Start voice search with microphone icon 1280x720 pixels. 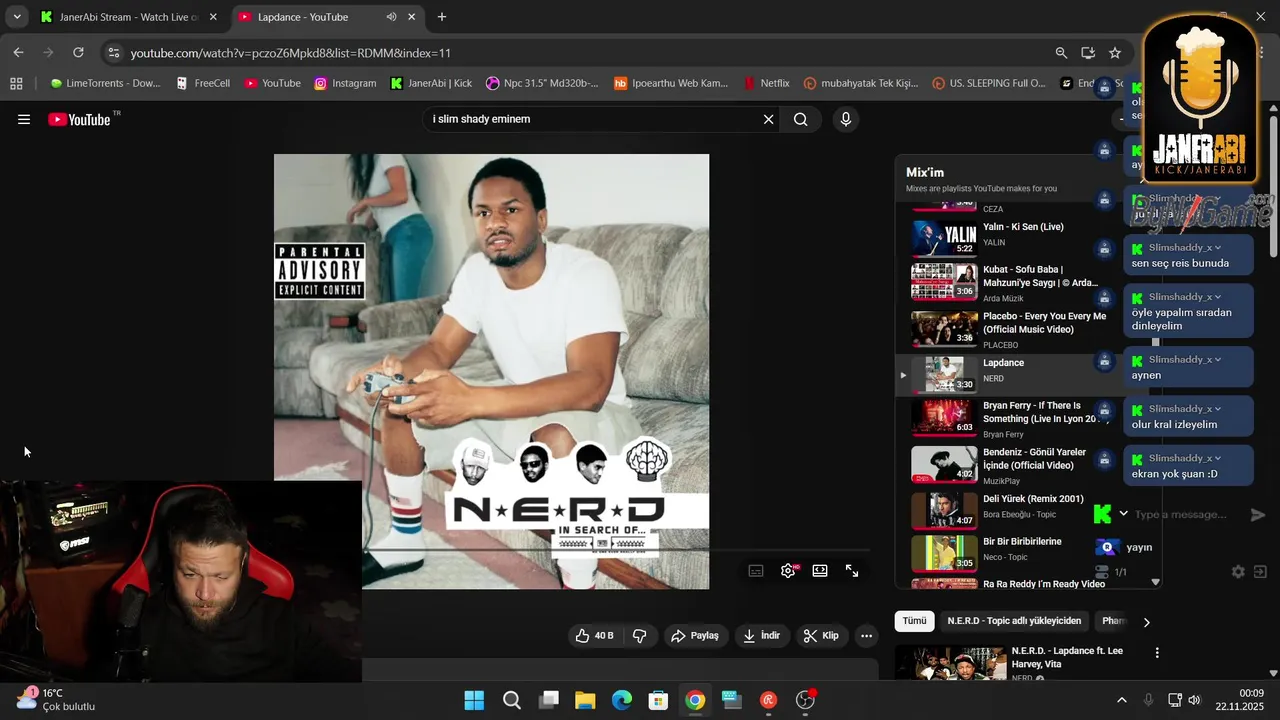click(x=846, y=119)
